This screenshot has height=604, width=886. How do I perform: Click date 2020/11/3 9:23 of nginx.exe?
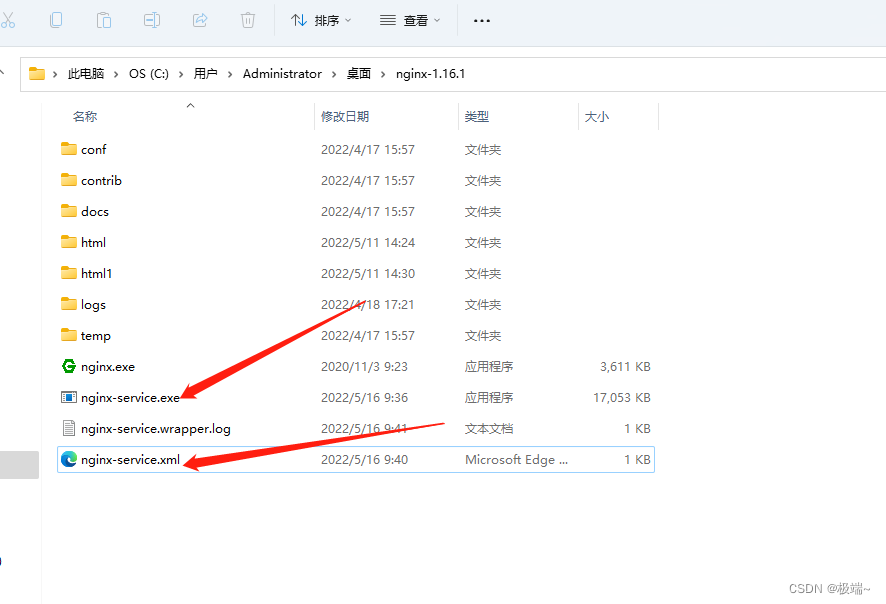[364, 367]
